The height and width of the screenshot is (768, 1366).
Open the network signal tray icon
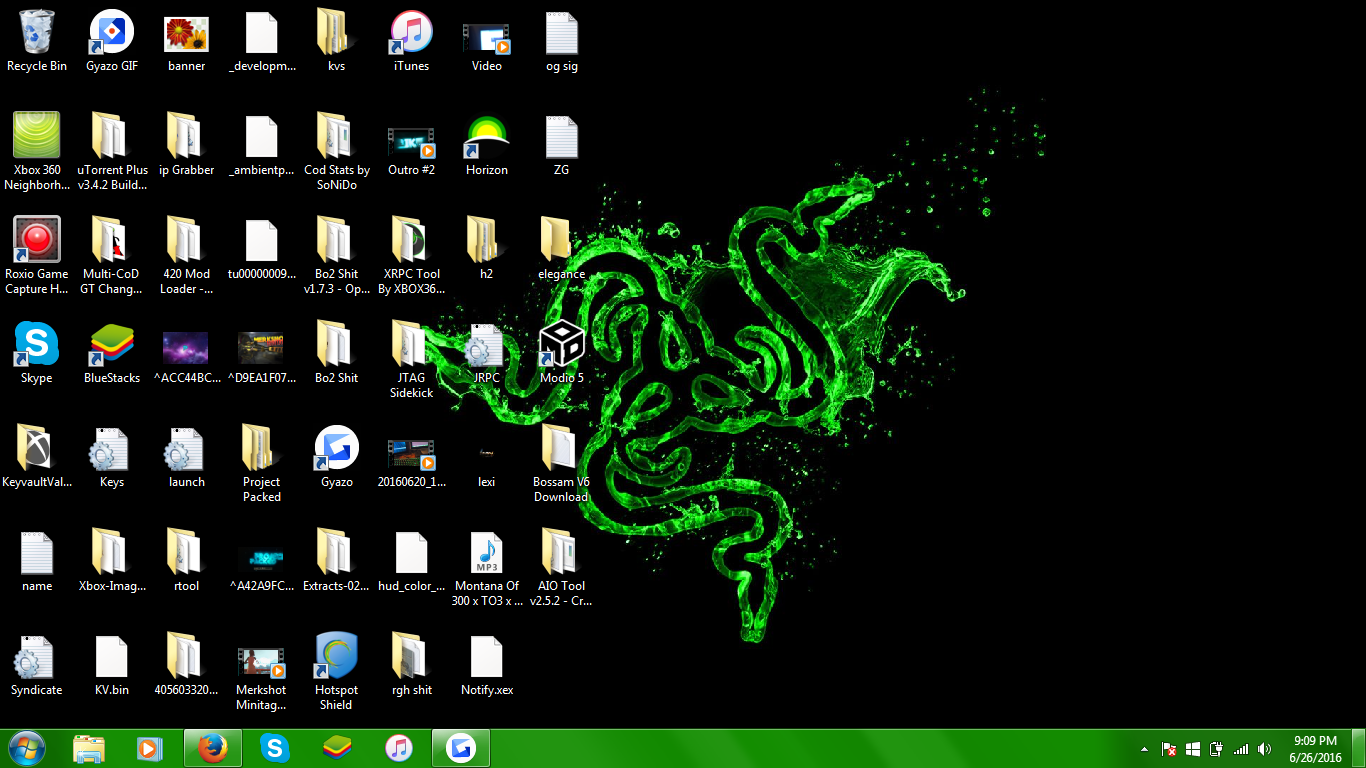(1241, 749)
